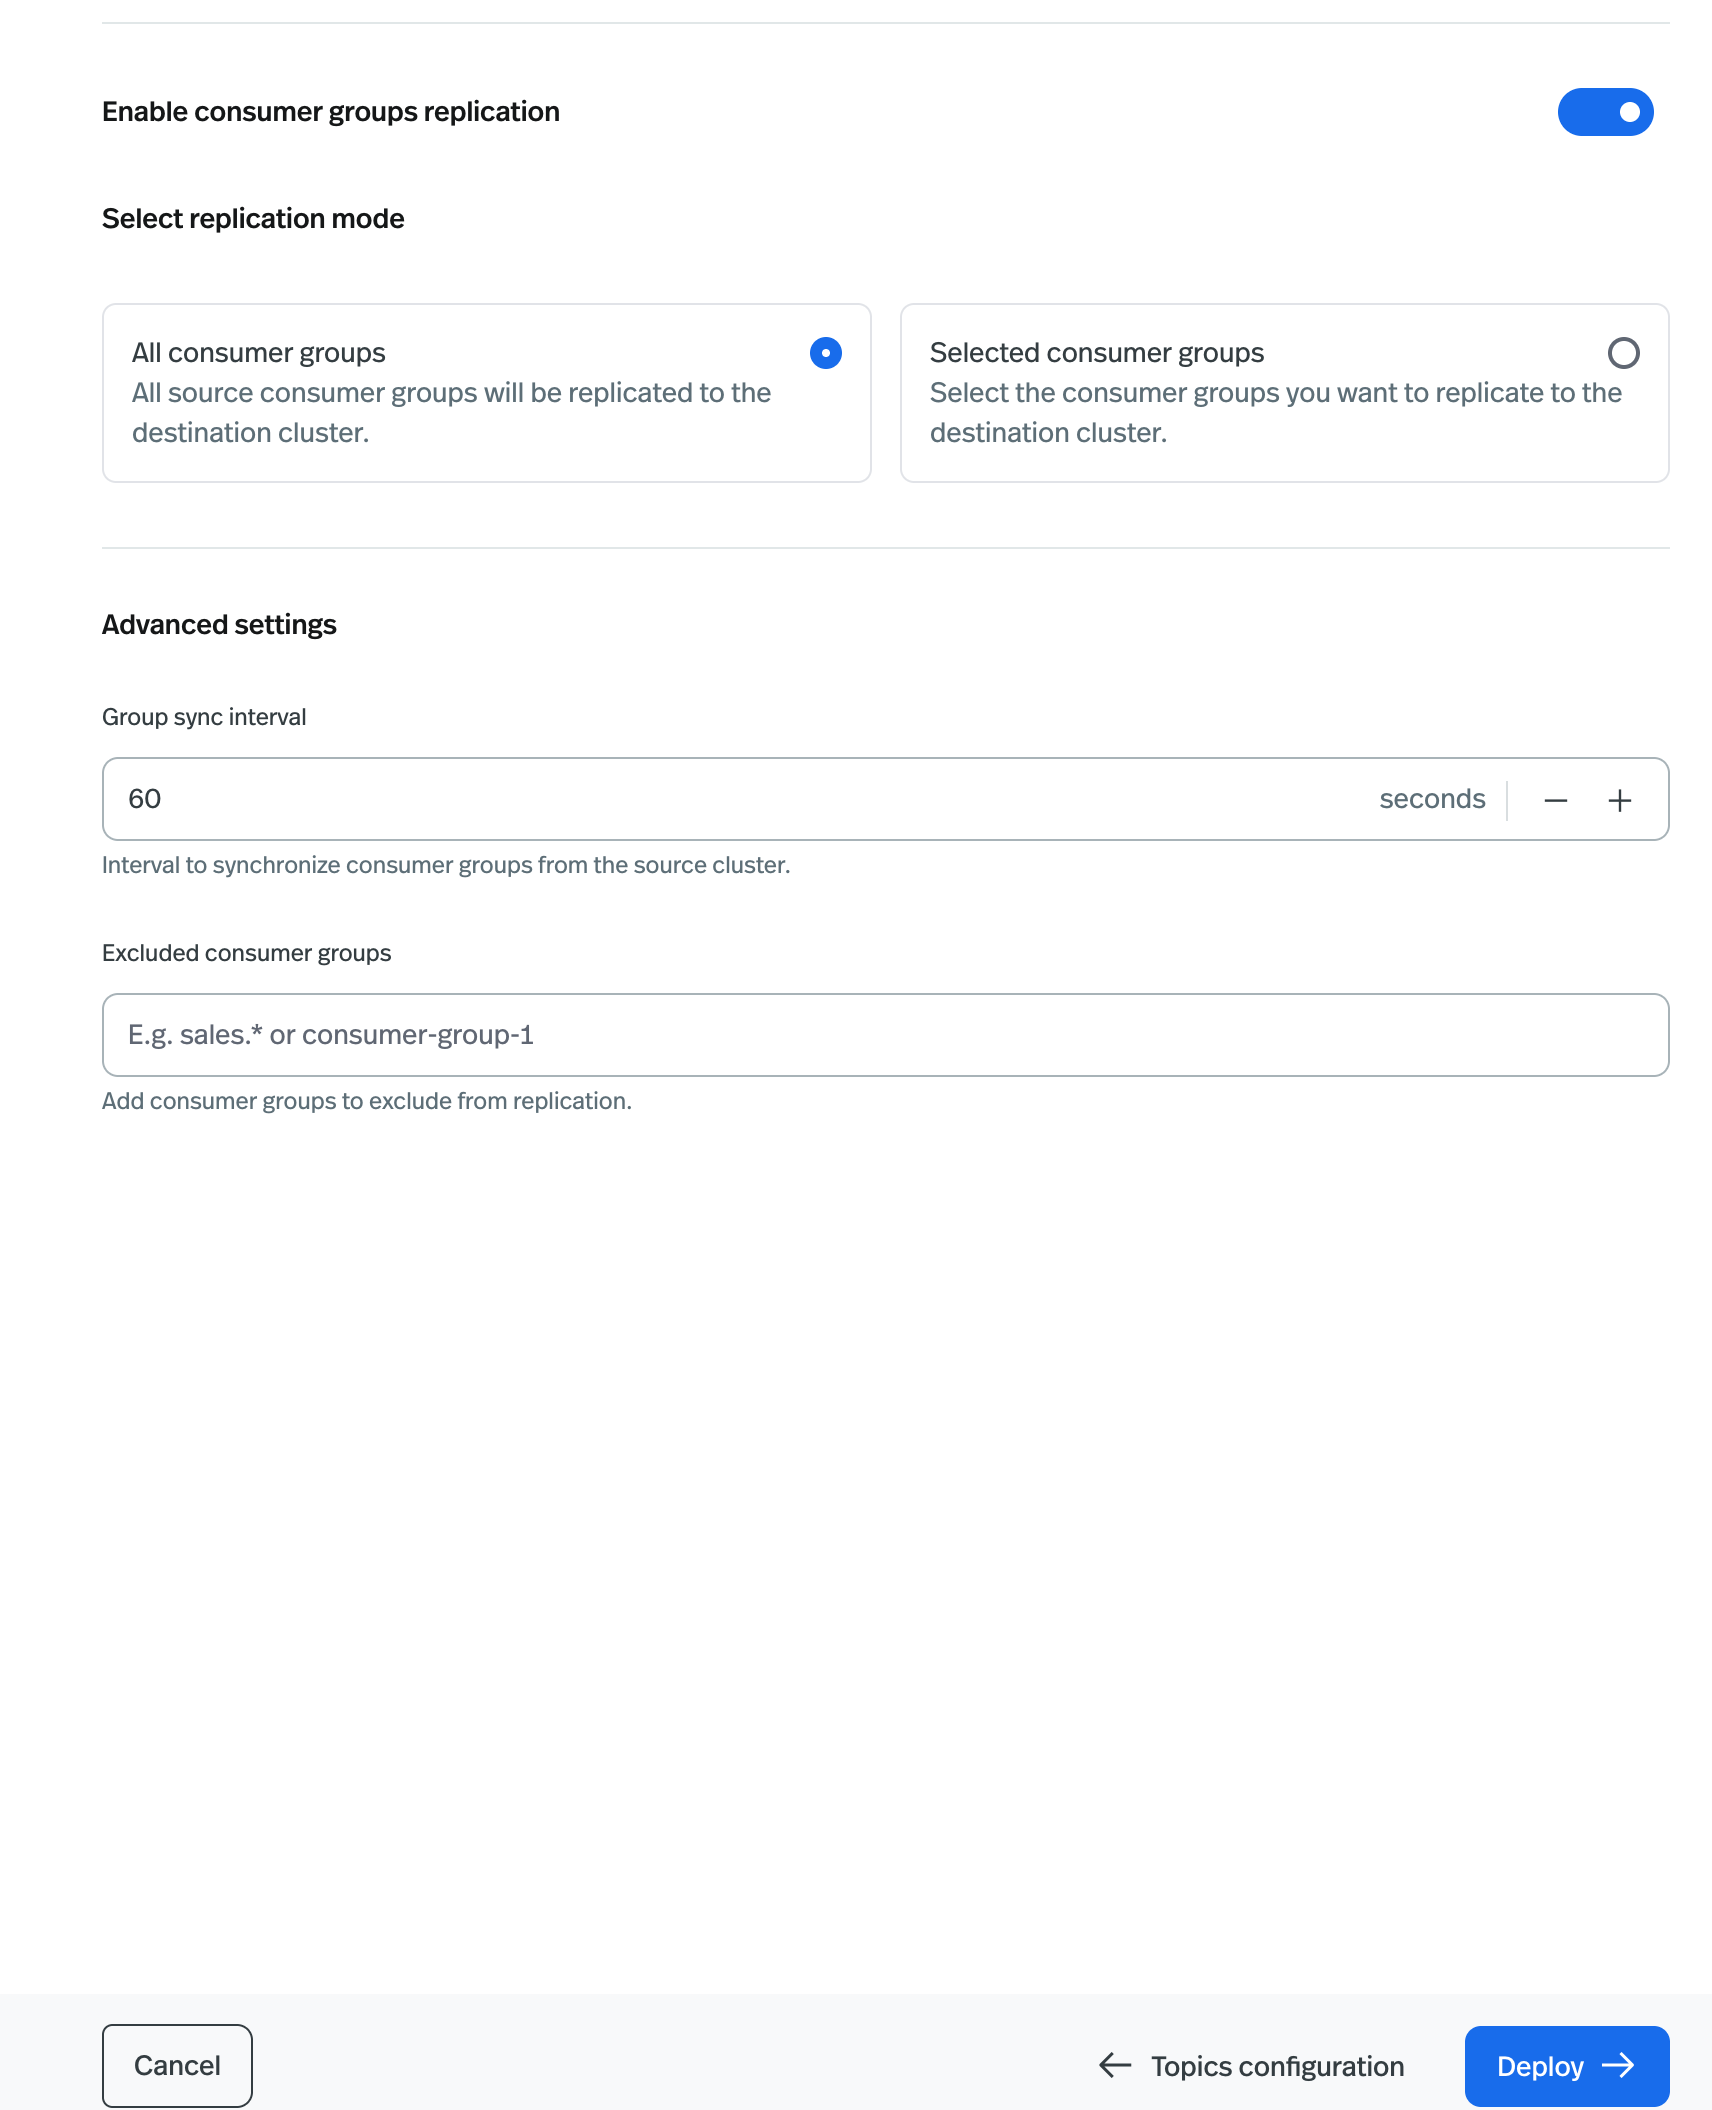Choose the Selected consumer groups card
Viewport: 1712px width, 2110px height.
tap(1285, 392)
